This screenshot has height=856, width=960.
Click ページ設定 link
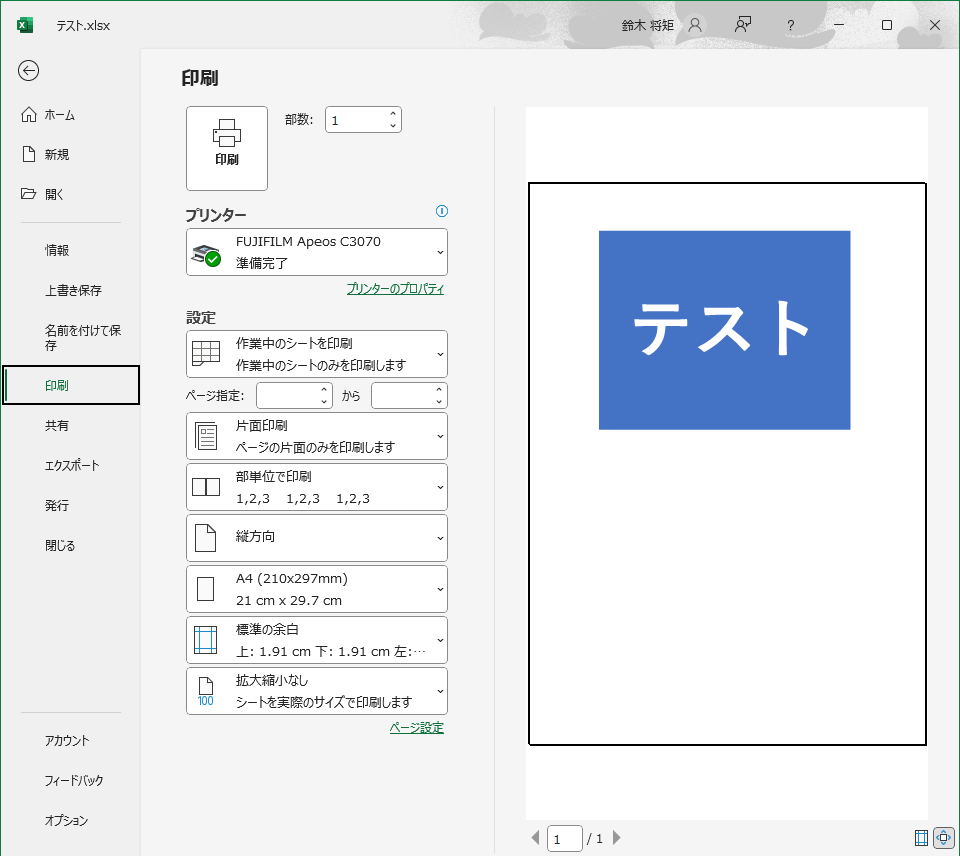pos(416,727)
